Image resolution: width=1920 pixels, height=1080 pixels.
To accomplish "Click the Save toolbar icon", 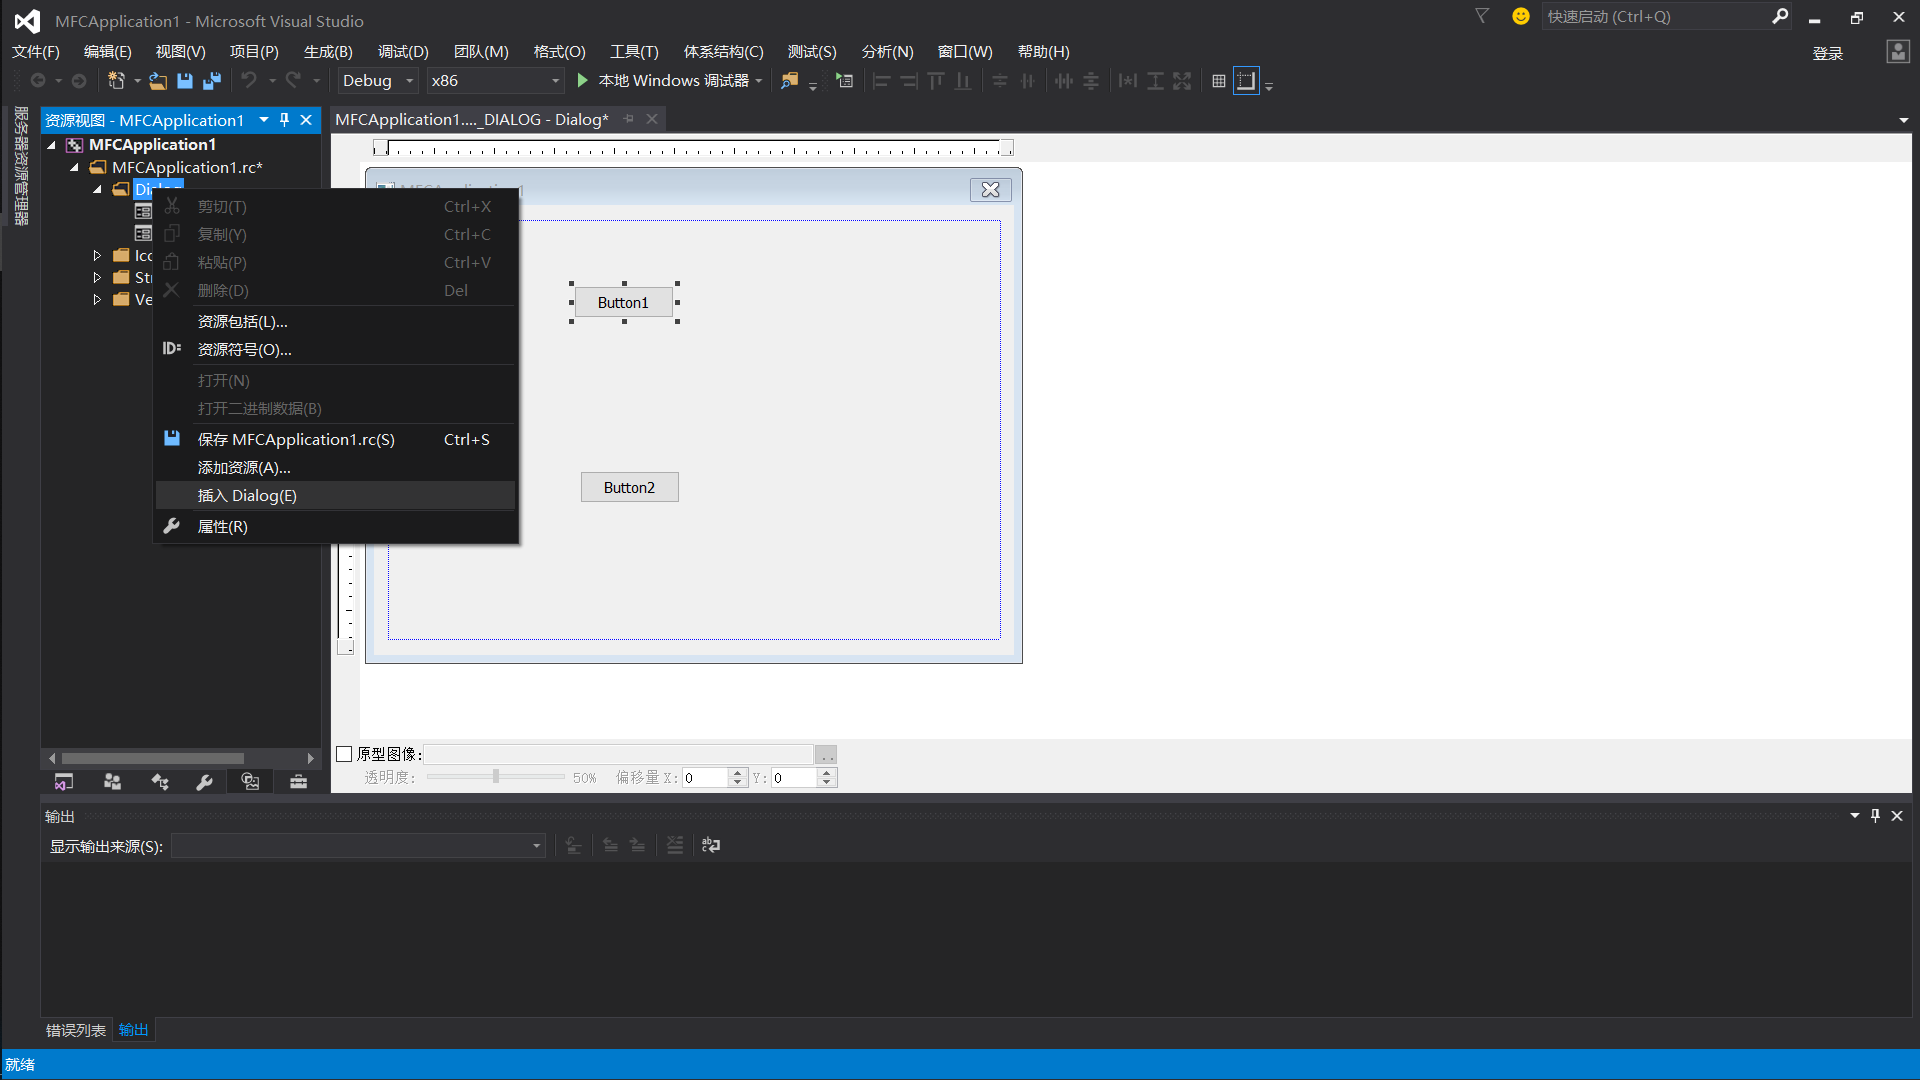I will point(185,81).
